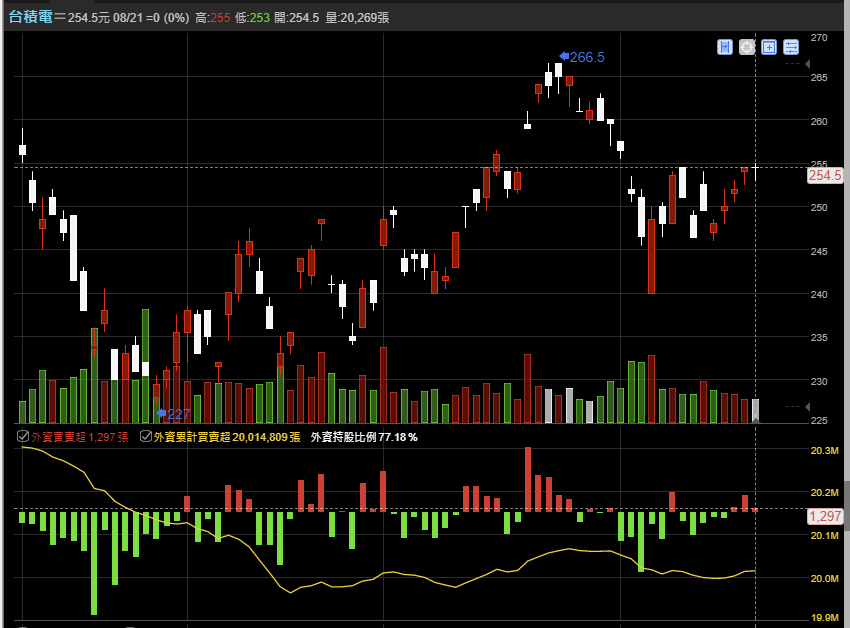850x628 pixels.
Task: Click the 270 price axis label
Action: tap(819, 37)
